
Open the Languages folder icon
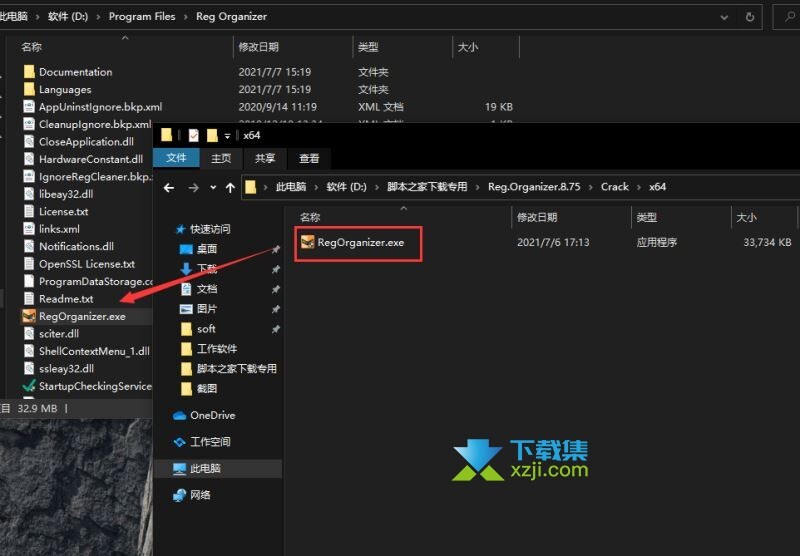coord(29,89)
